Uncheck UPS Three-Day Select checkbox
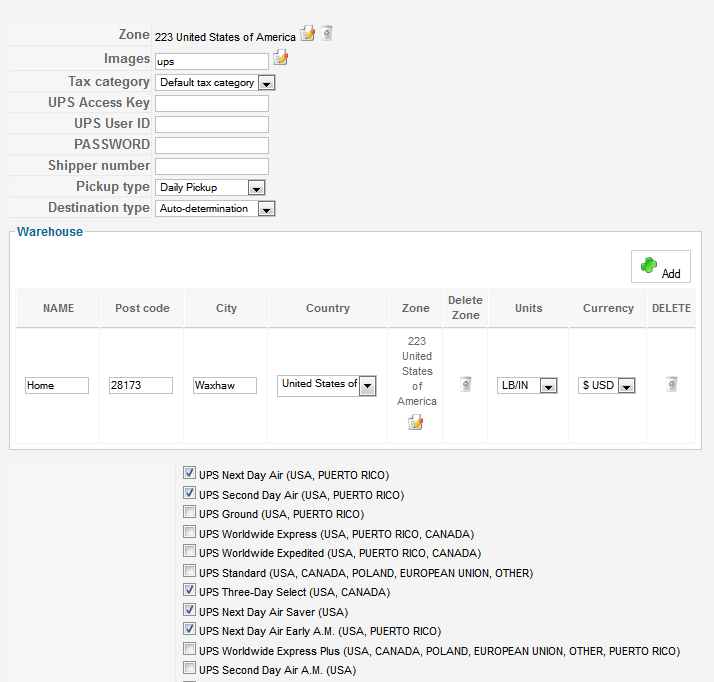Screen dimensions: 714x682 pyautogui.click(x=189, y=590)
